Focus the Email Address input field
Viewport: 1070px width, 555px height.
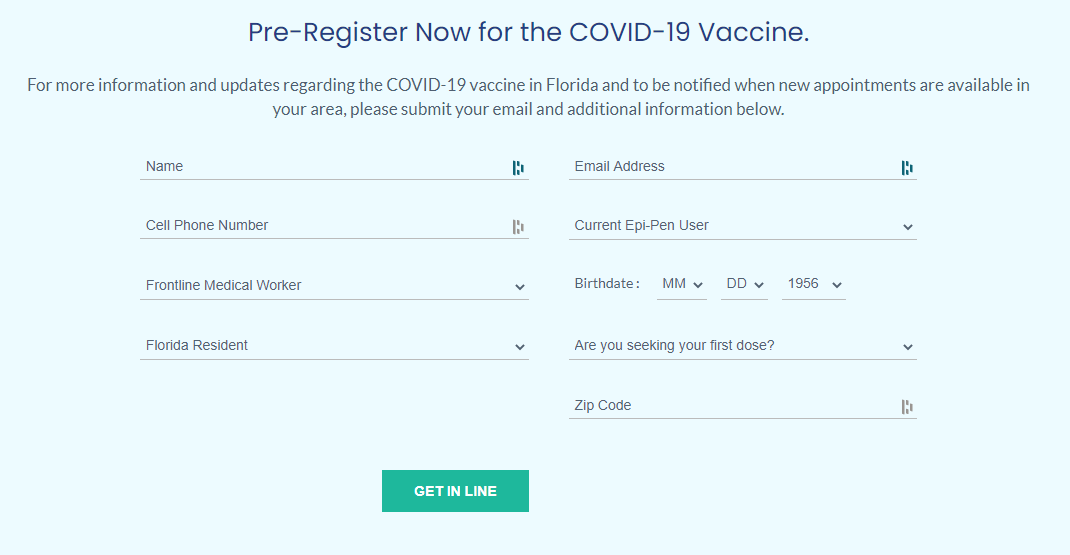tap(734, 167)
